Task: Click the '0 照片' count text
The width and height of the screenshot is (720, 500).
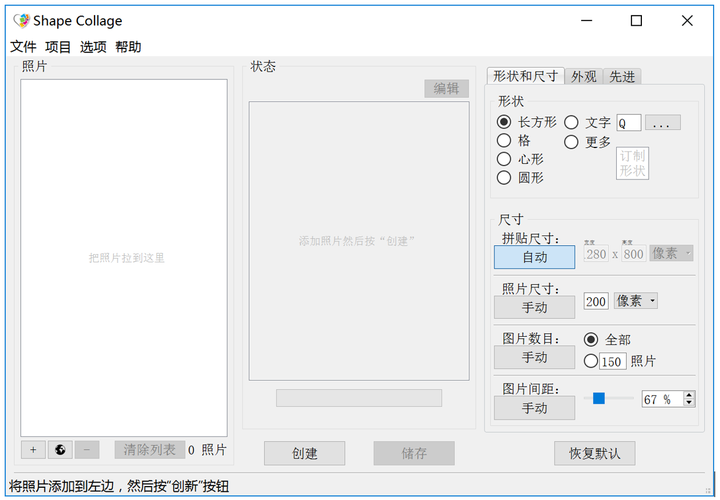Action: point(207,450)
